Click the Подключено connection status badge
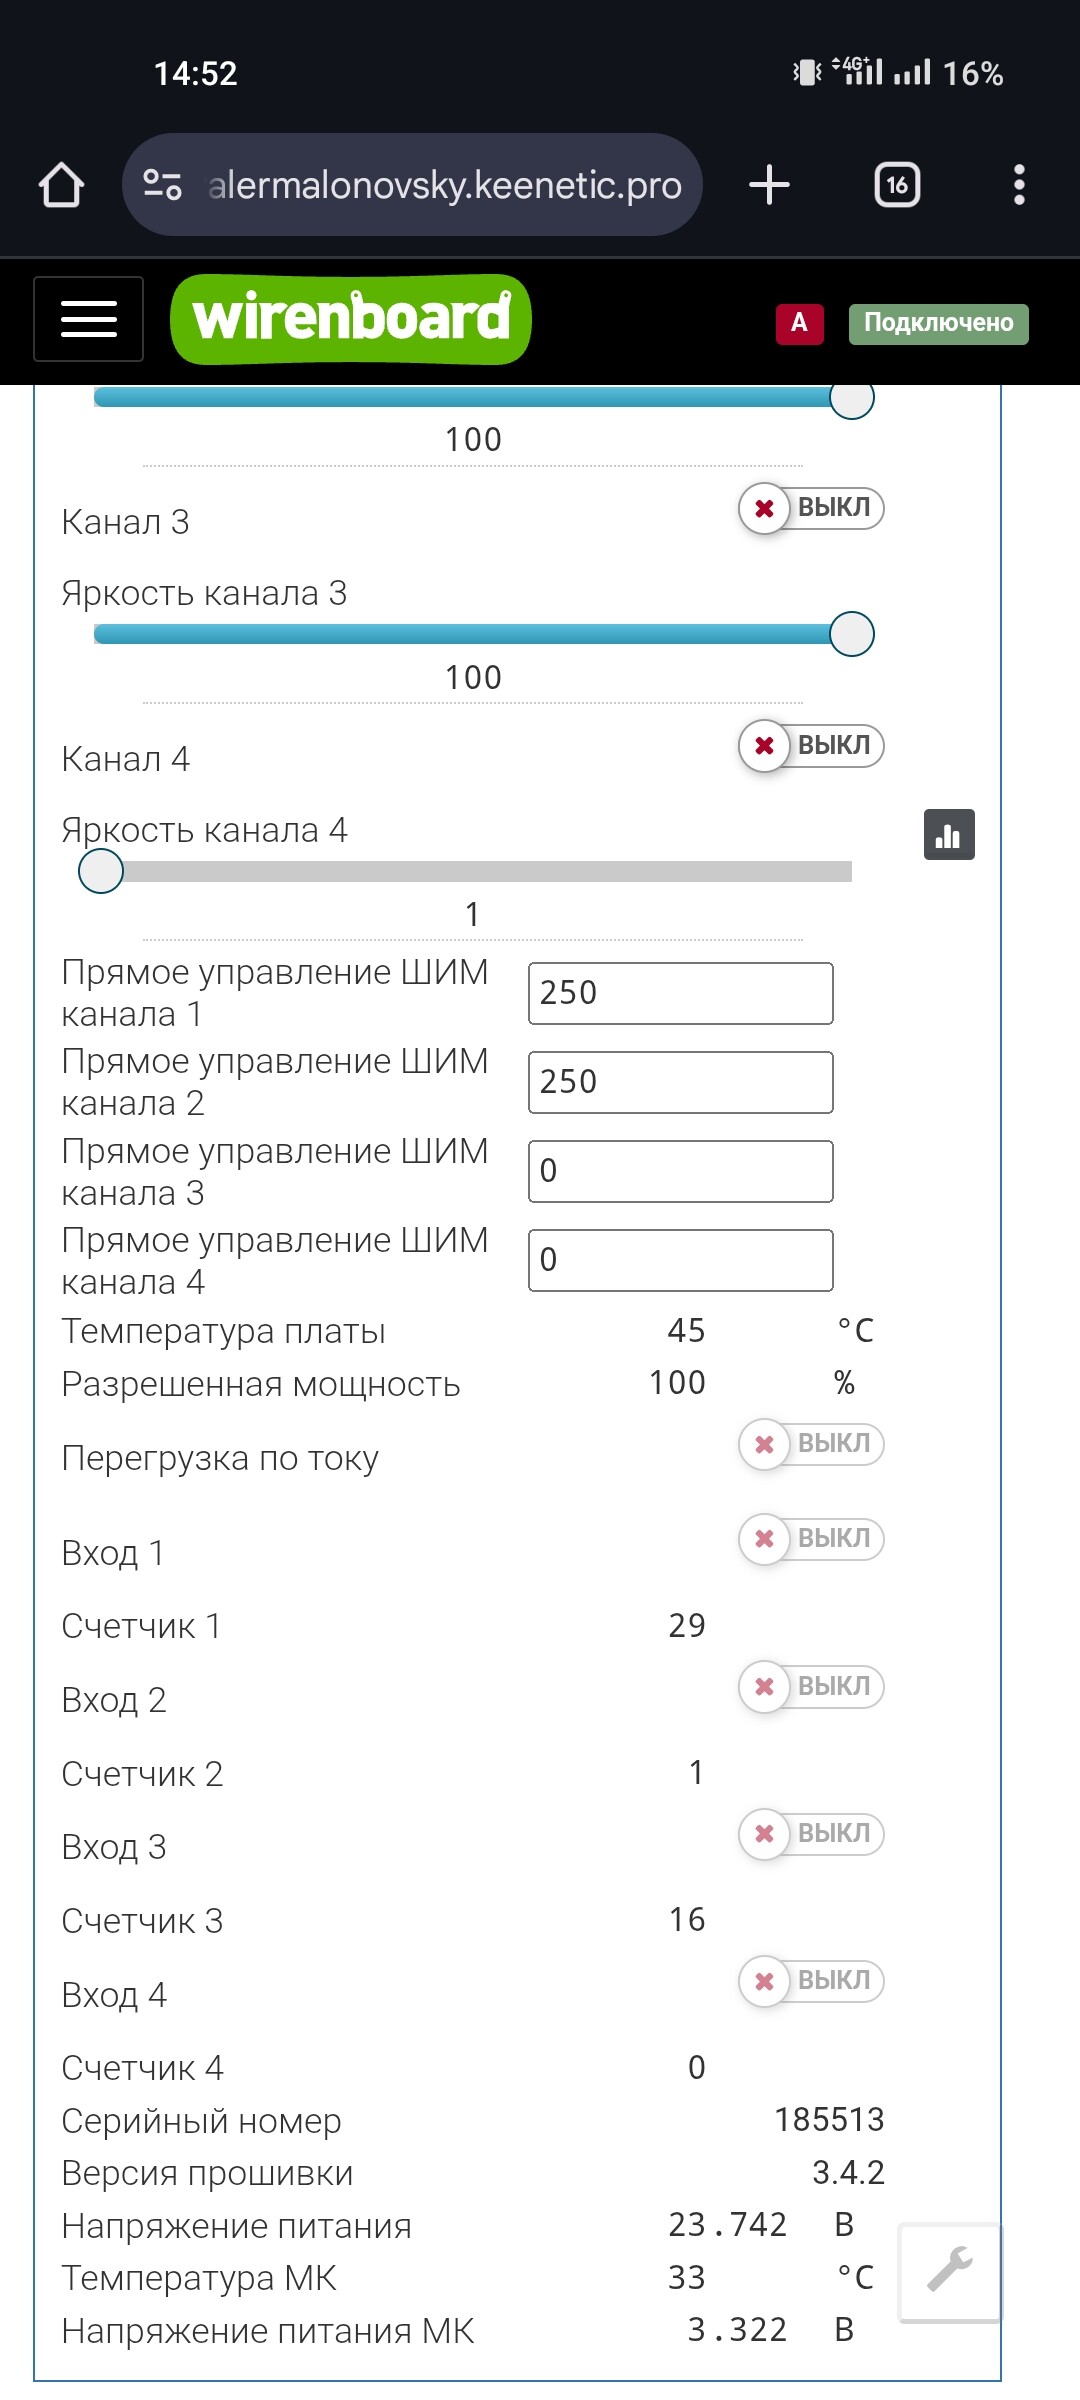The height and width of the screenshot is (2400, 1080). point(938,323)
